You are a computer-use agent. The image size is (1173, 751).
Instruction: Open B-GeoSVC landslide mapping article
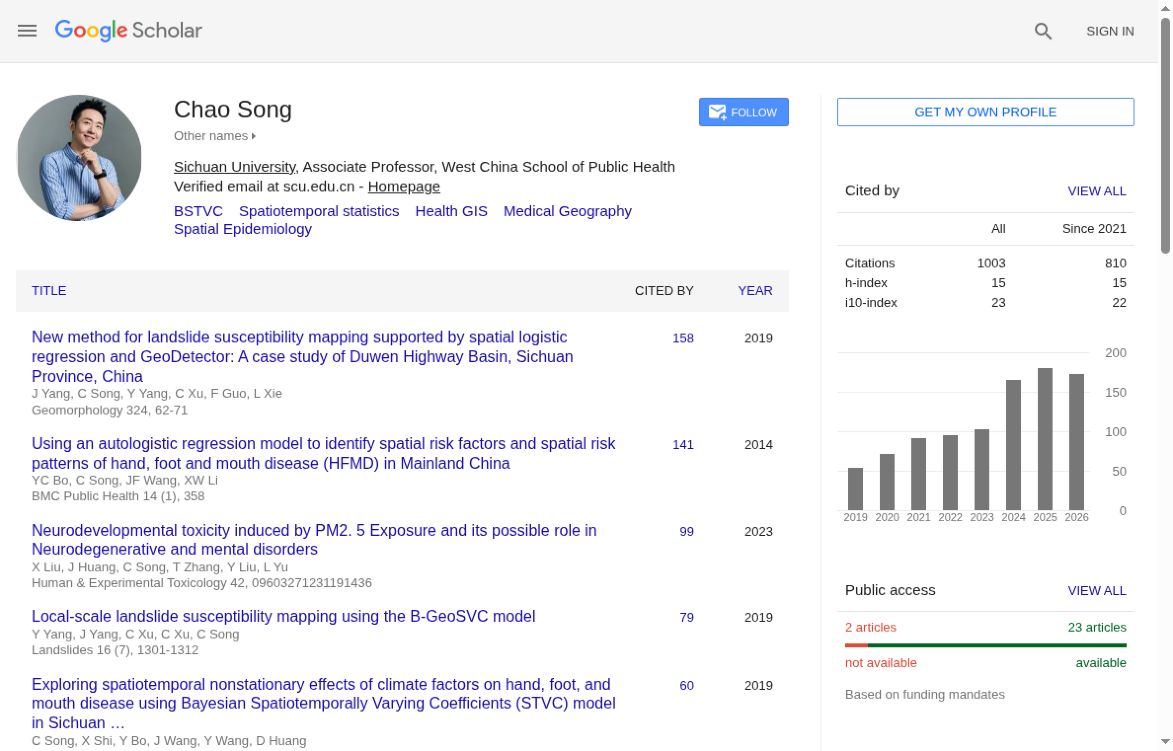click(284, 616)
